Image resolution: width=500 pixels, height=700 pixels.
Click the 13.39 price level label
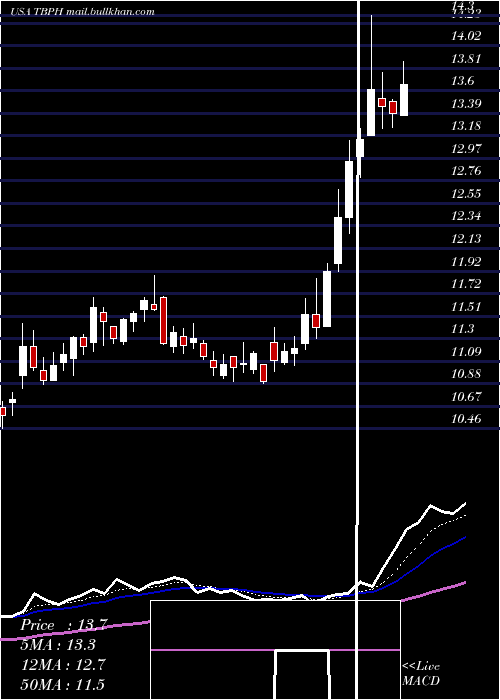point(466,104)
